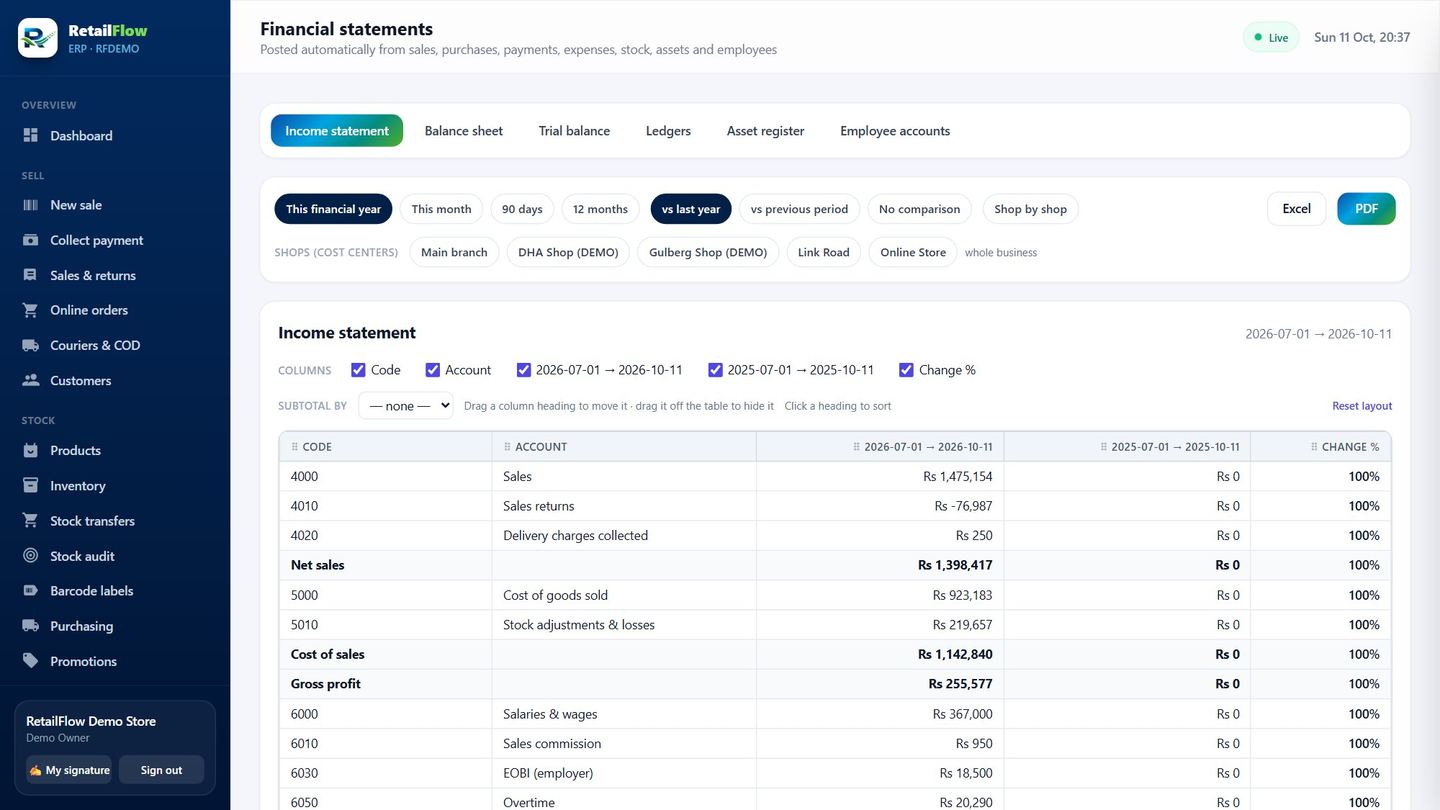Click the Promotions tag icon
Image resolution: width=1440 pixels, height=810 pixels.
click(x=31, y=661)
